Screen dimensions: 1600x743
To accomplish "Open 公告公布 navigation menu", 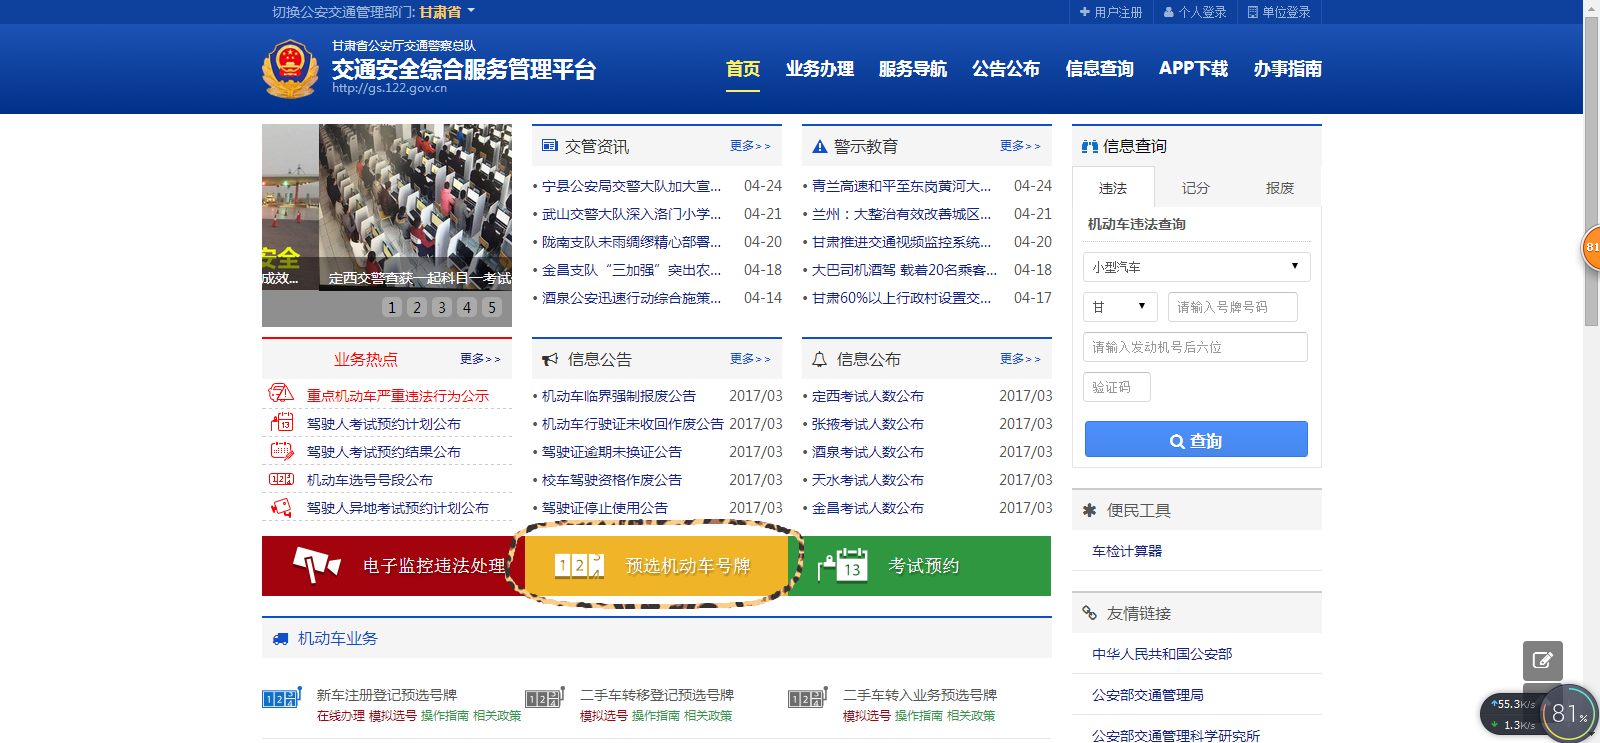I will pyautogui.click(x=1006, y=69).
